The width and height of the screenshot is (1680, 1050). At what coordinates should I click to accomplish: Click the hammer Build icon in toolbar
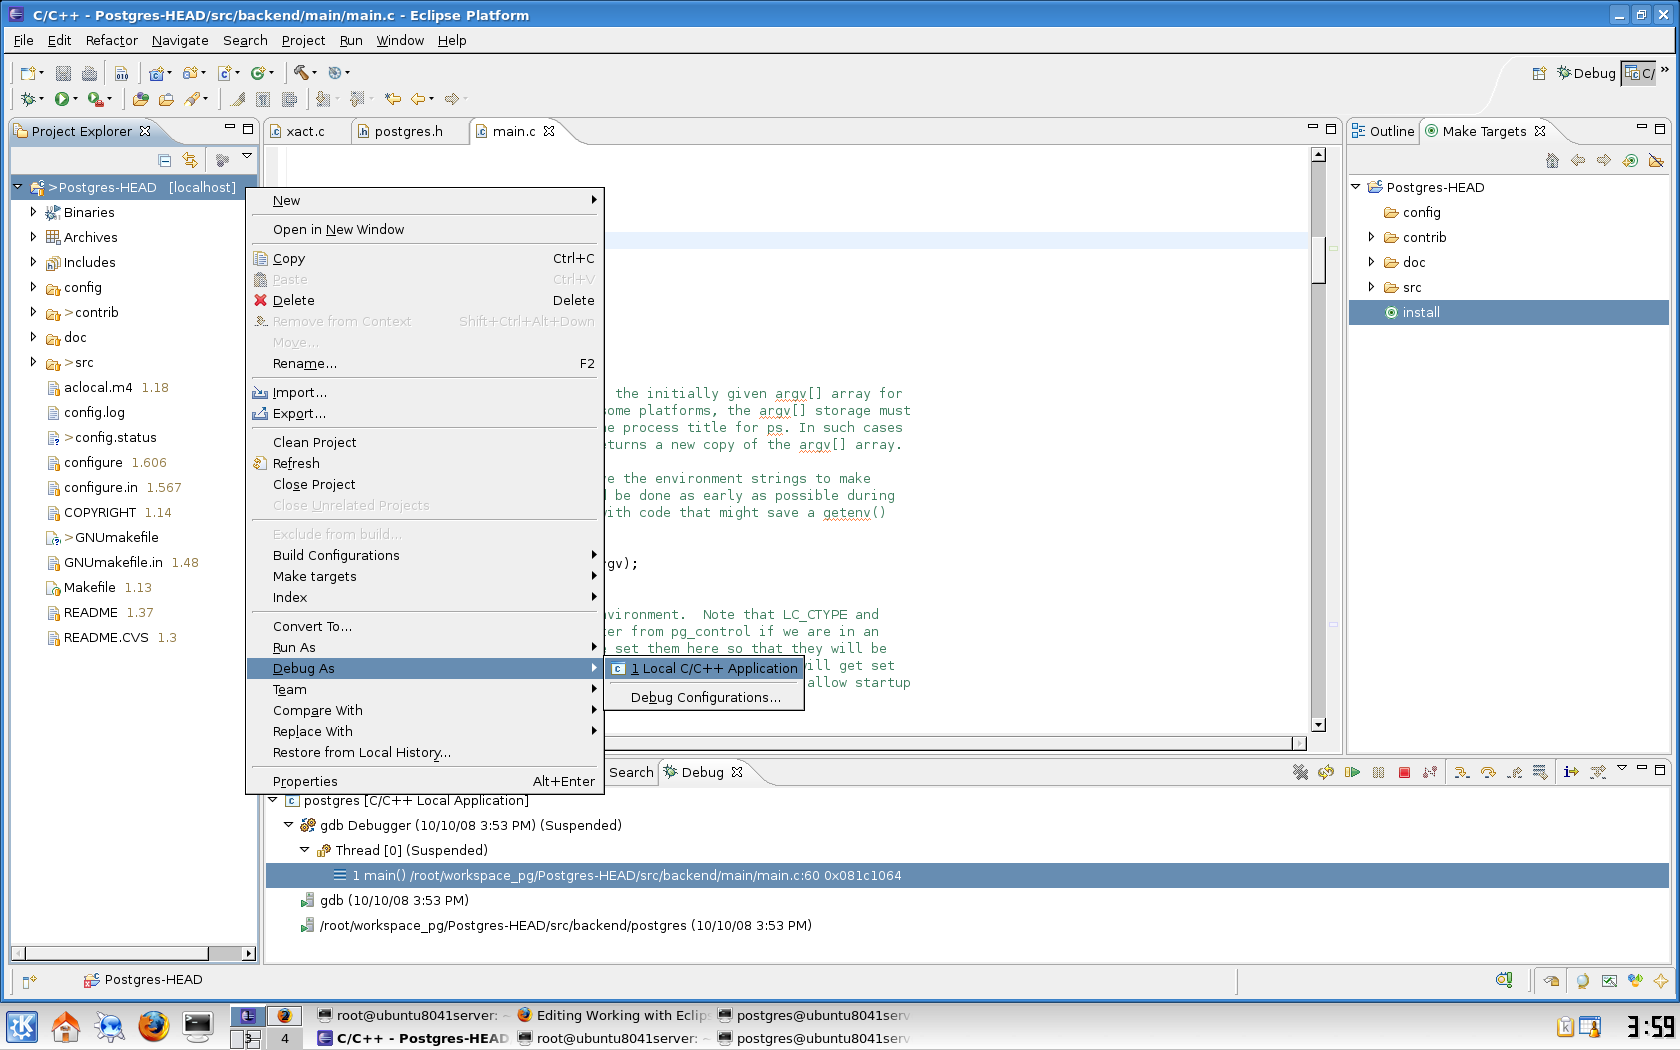coord(300,72)
